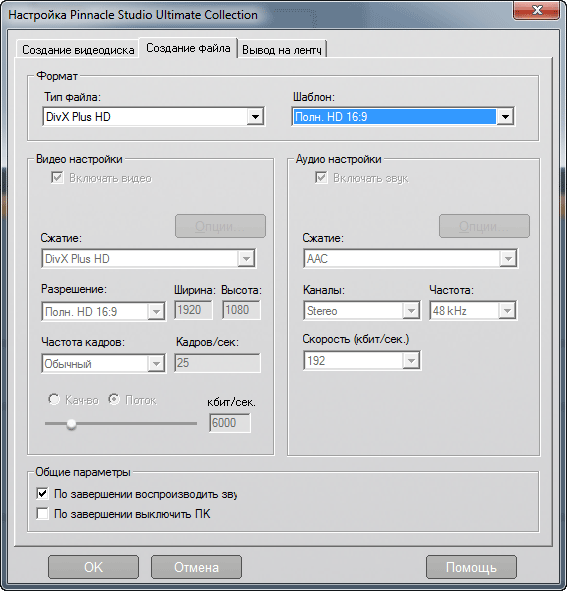Toggle the Включать звук checkbox
The width and height of the screenshot is (567, 591).
click(321, 178)
